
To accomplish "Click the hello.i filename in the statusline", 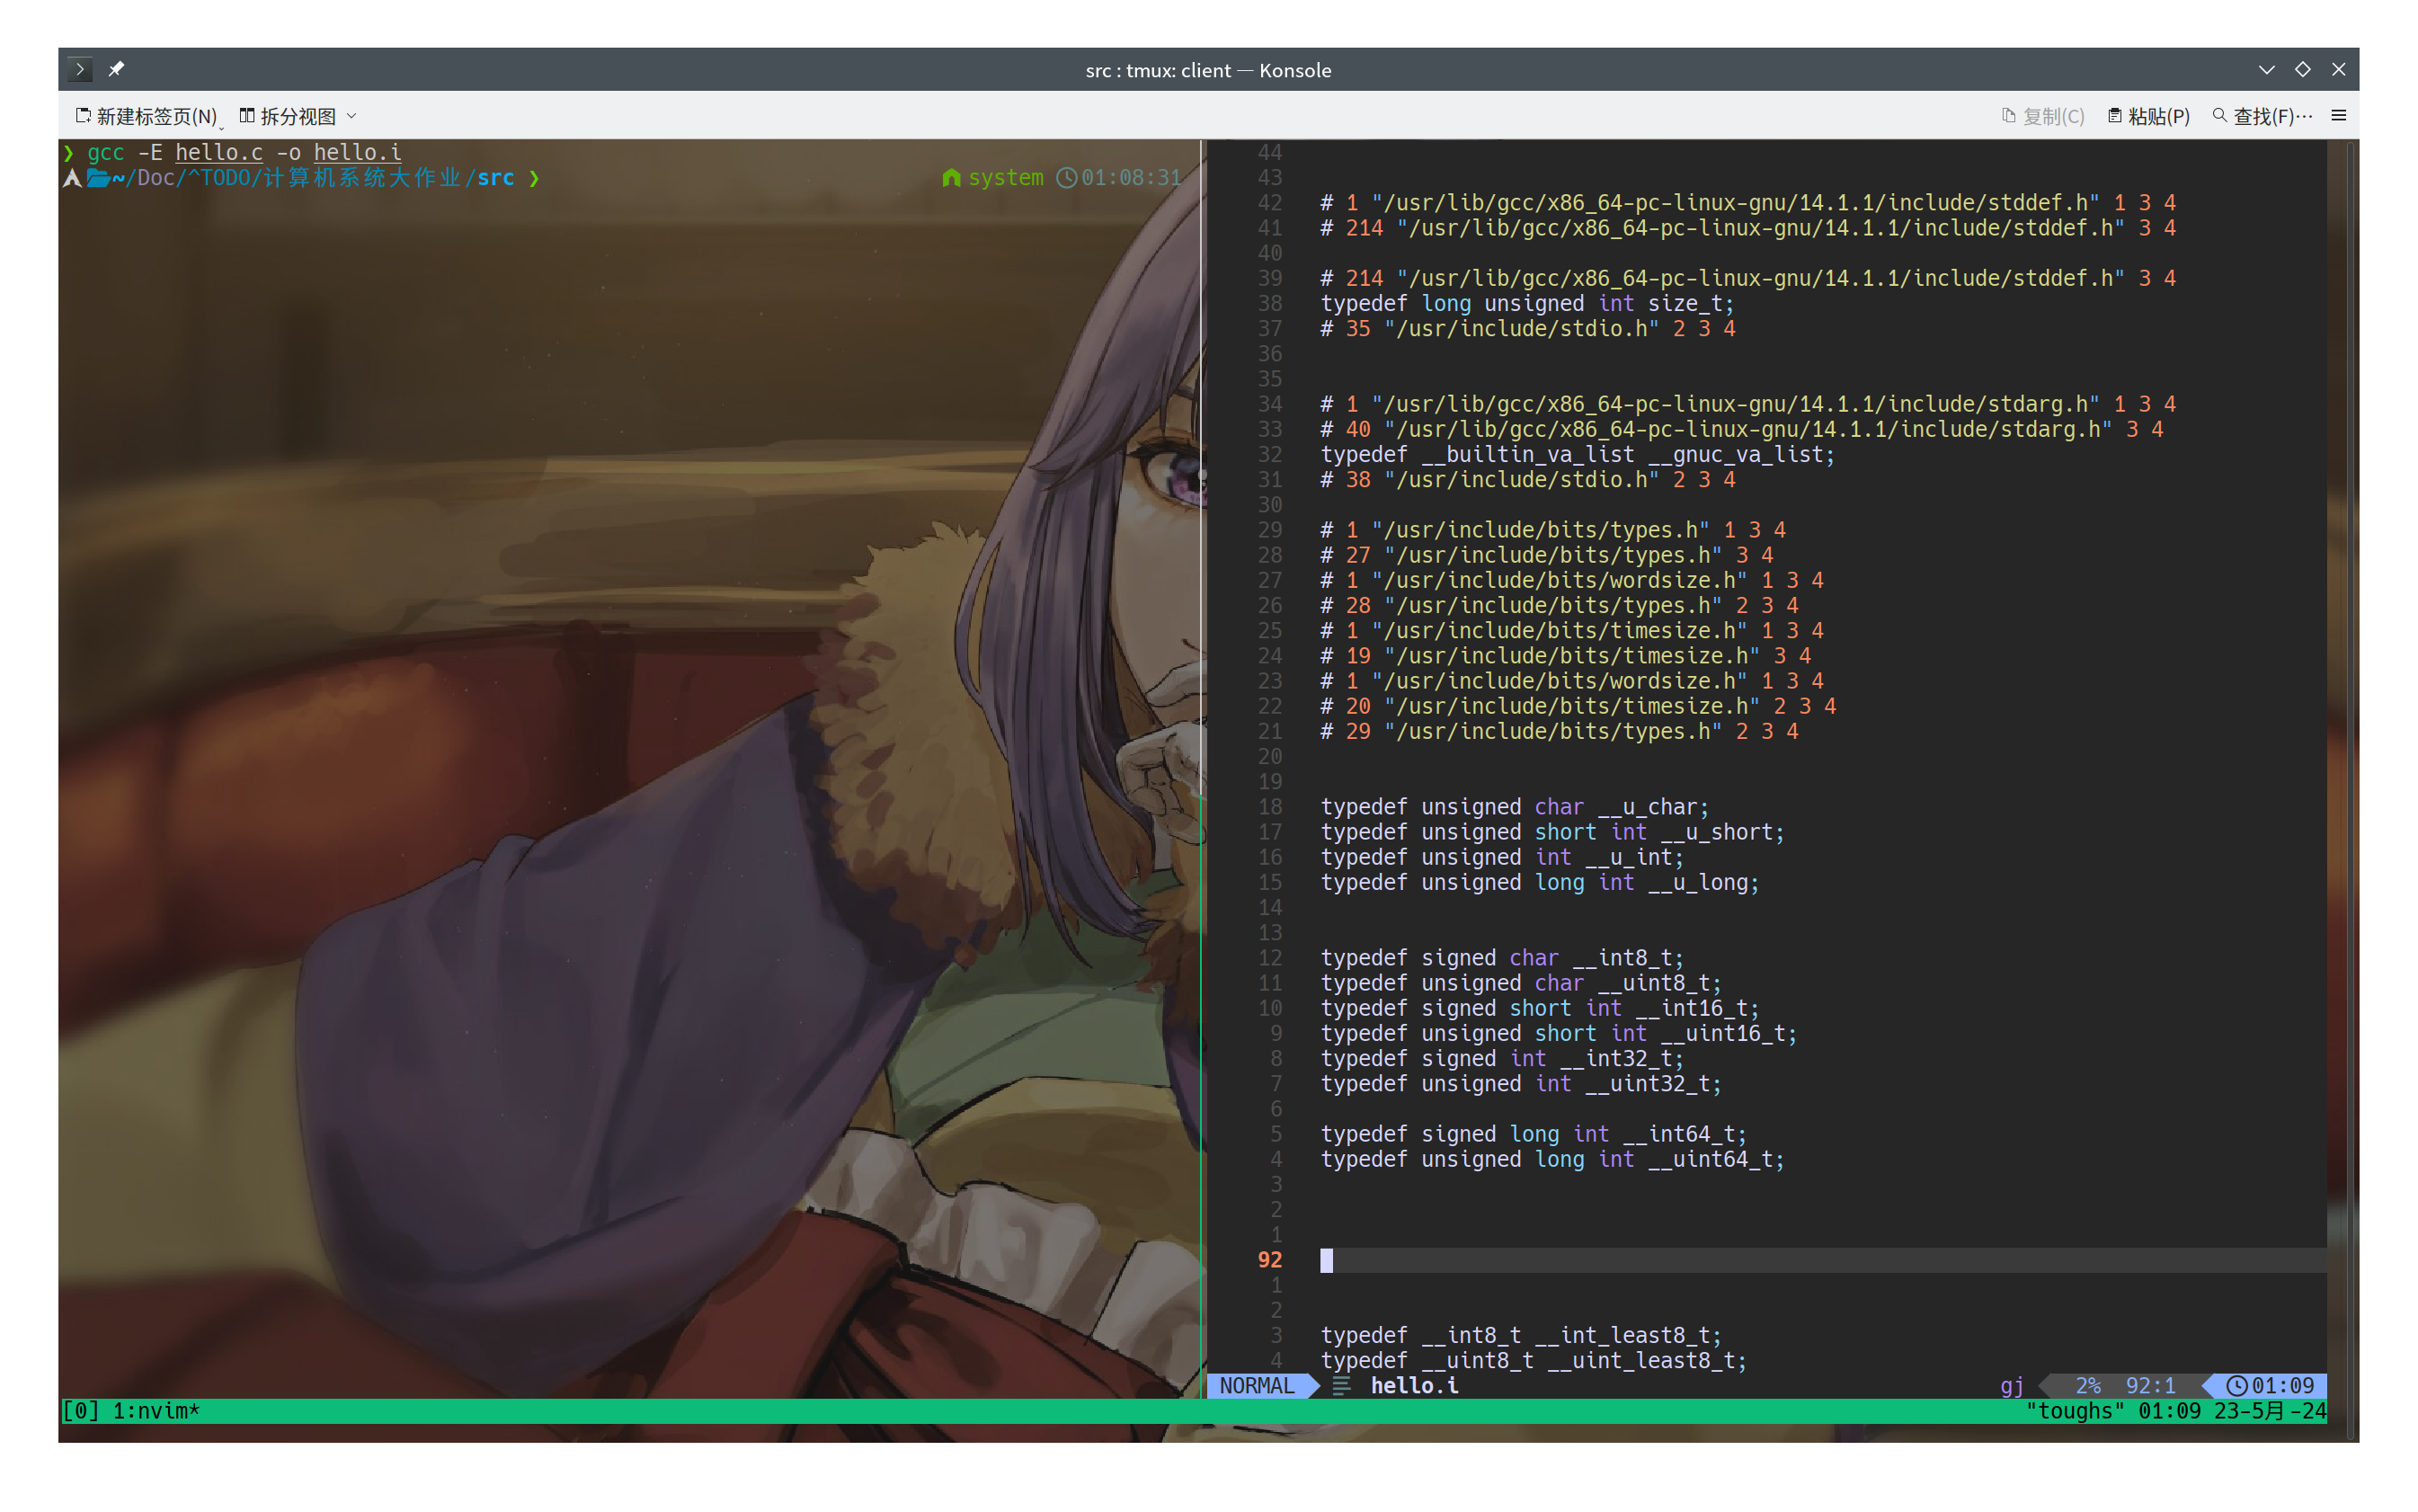I will (1413, 1385).
